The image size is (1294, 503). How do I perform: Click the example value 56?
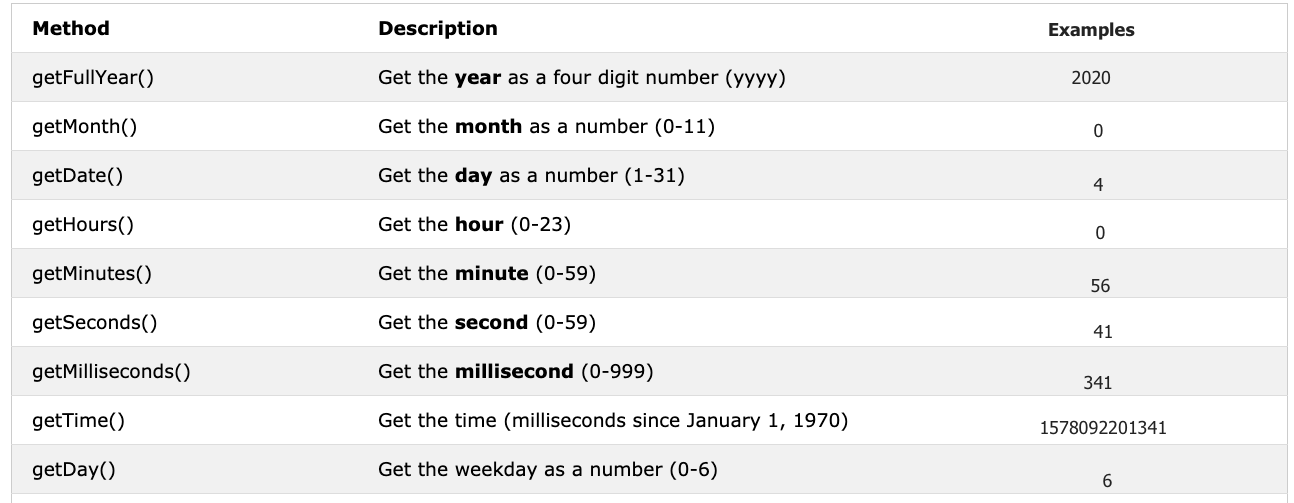[x=1100, y=286]
